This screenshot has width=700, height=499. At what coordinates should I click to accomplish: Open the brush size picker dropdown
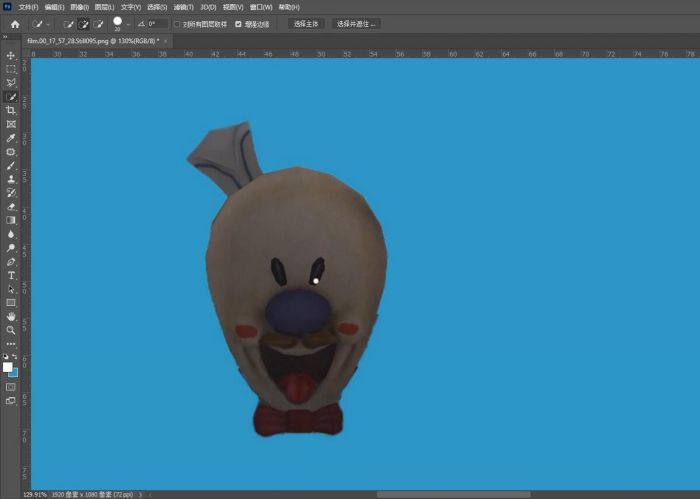(x=128, y=23)
